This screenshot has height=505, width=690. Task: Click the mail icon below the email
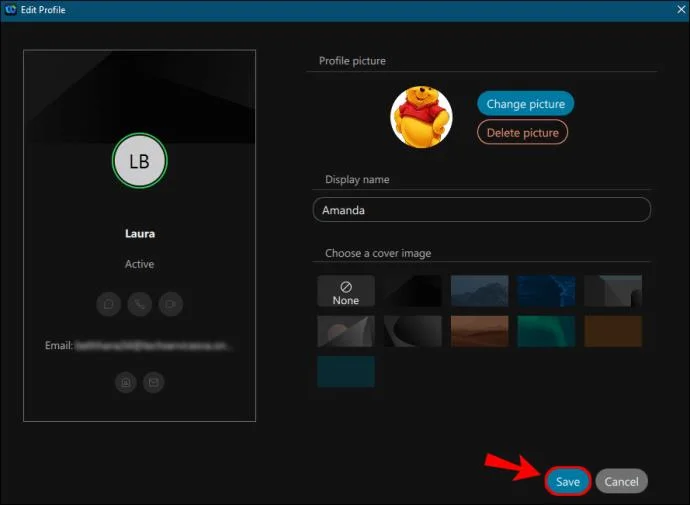point(154,382)
